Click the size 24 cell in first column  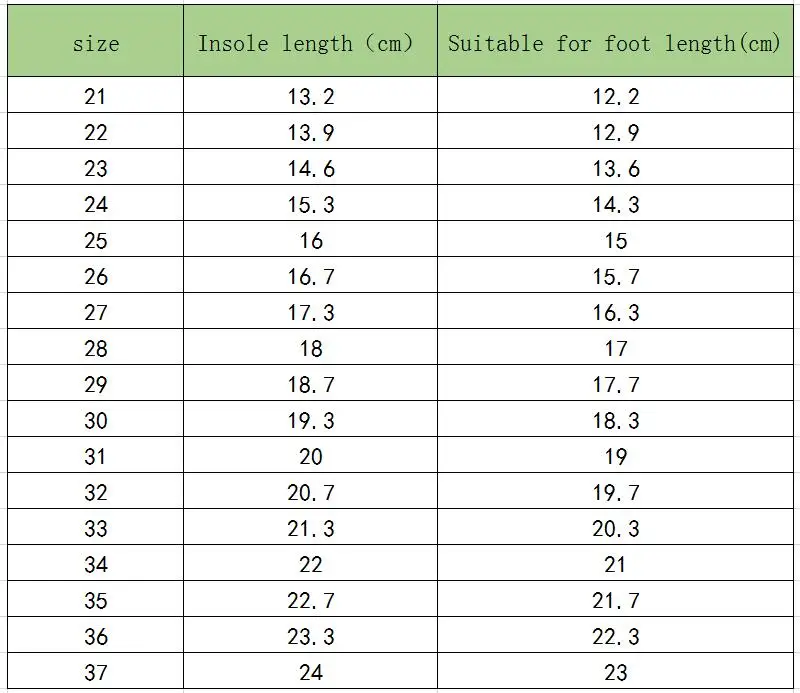[x=96, y=205]
